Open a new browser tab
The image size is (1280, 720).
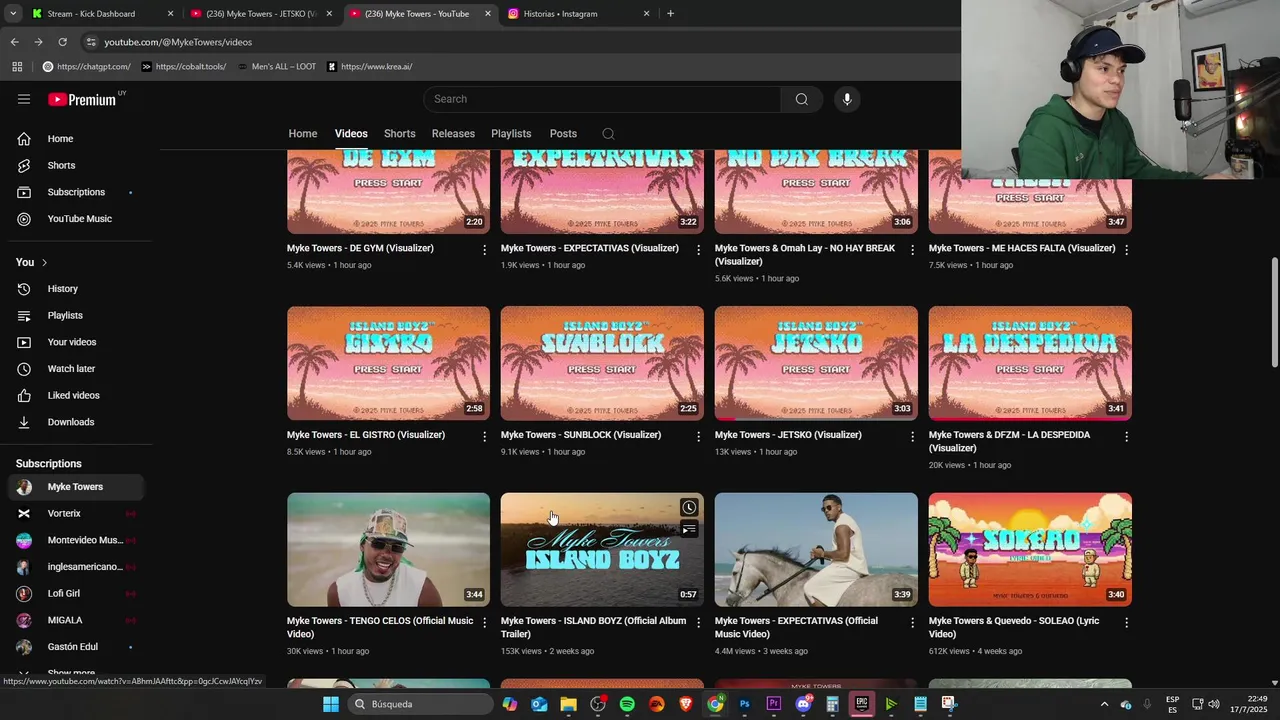coord(670,14)
